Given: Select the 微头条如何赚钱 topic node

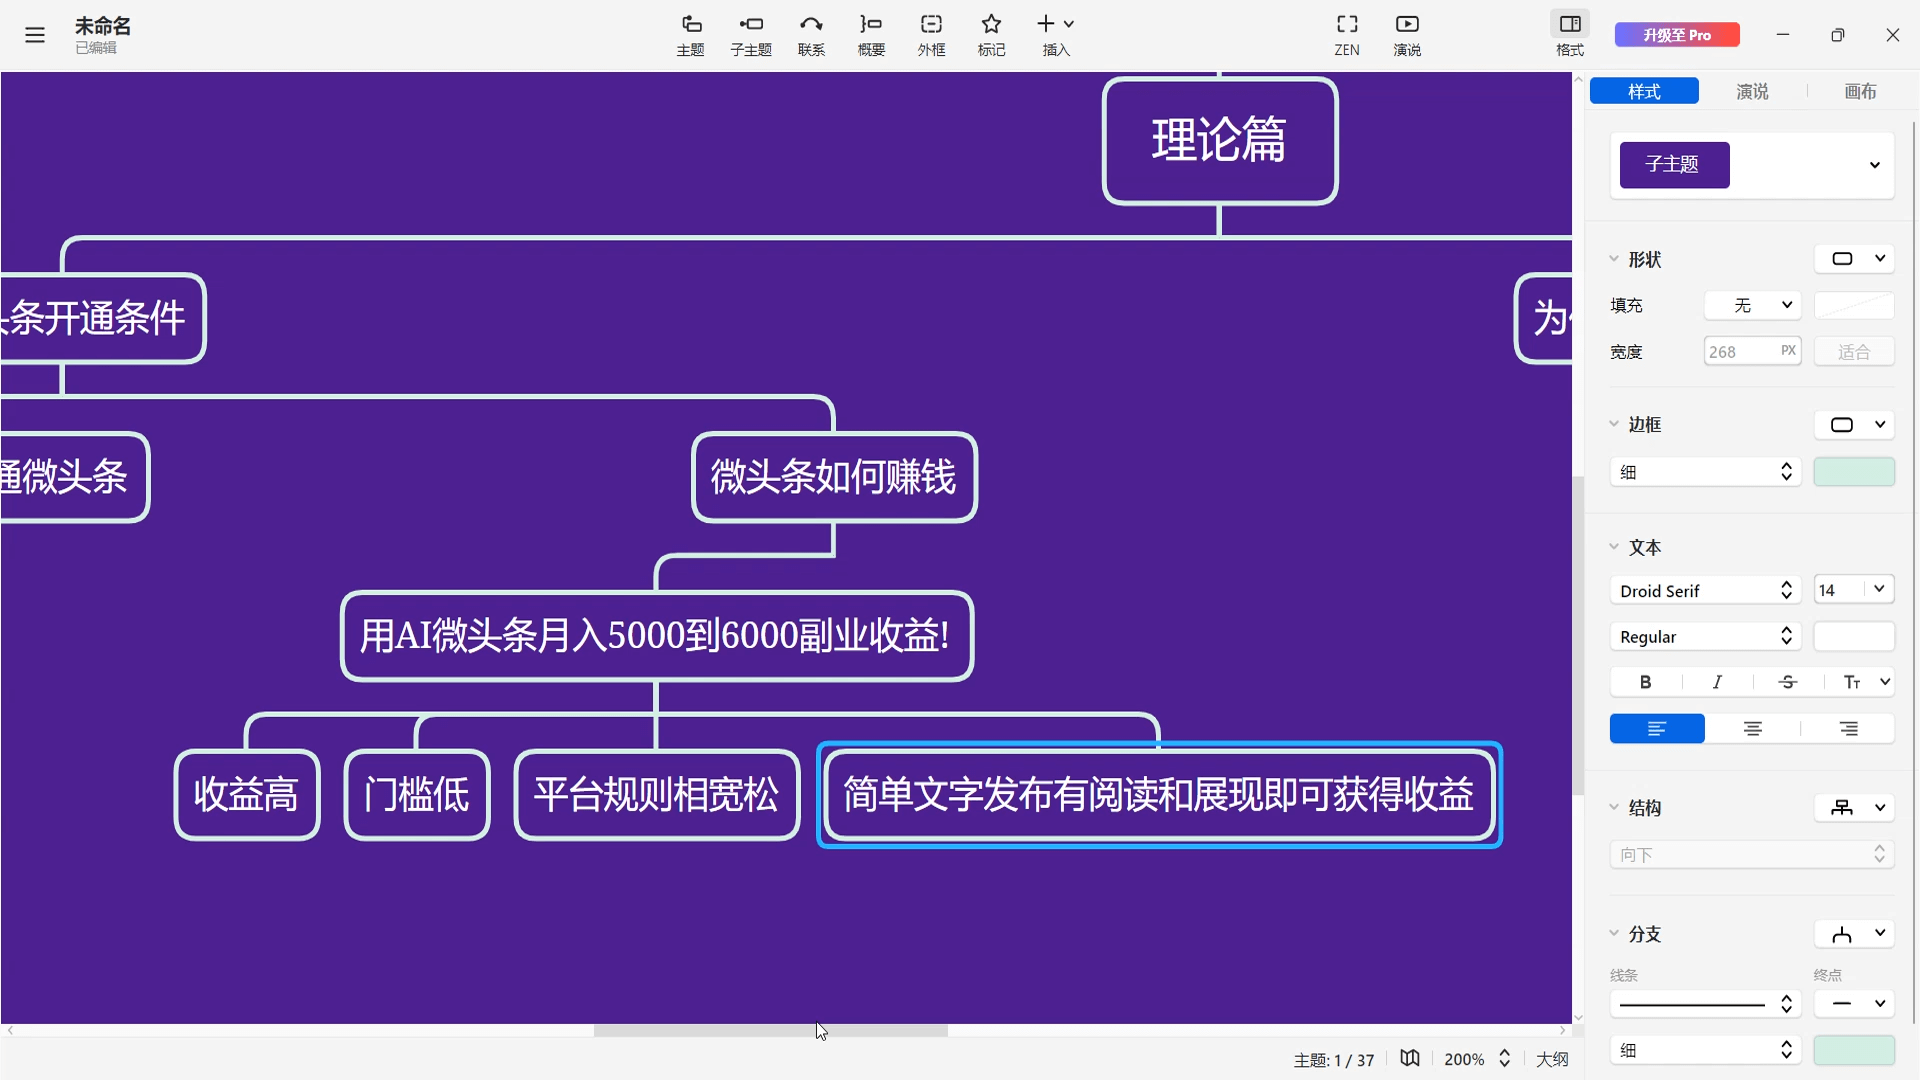Looking at the screenshot, I should pyautogui.click(x=834, y=477).
